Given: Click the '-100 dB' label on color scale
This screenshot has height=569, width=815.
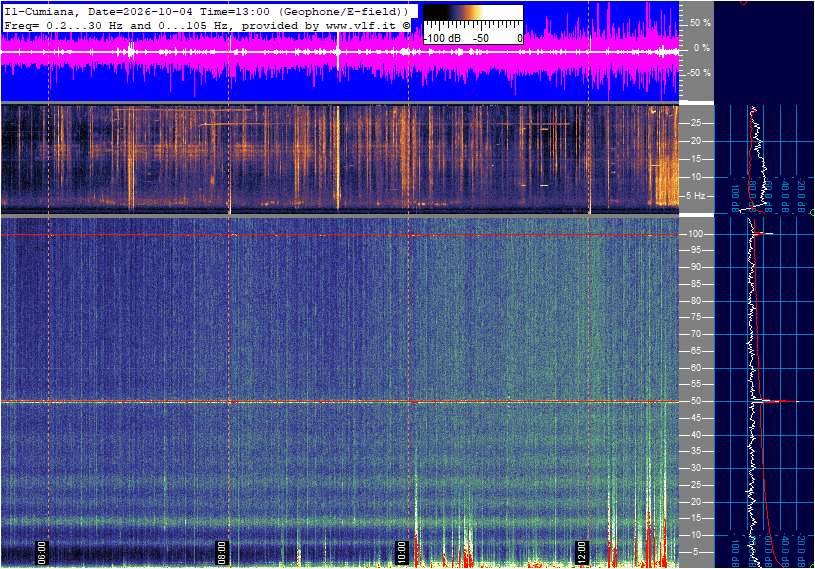Looking at the screenshot, I should coord(442,38).
